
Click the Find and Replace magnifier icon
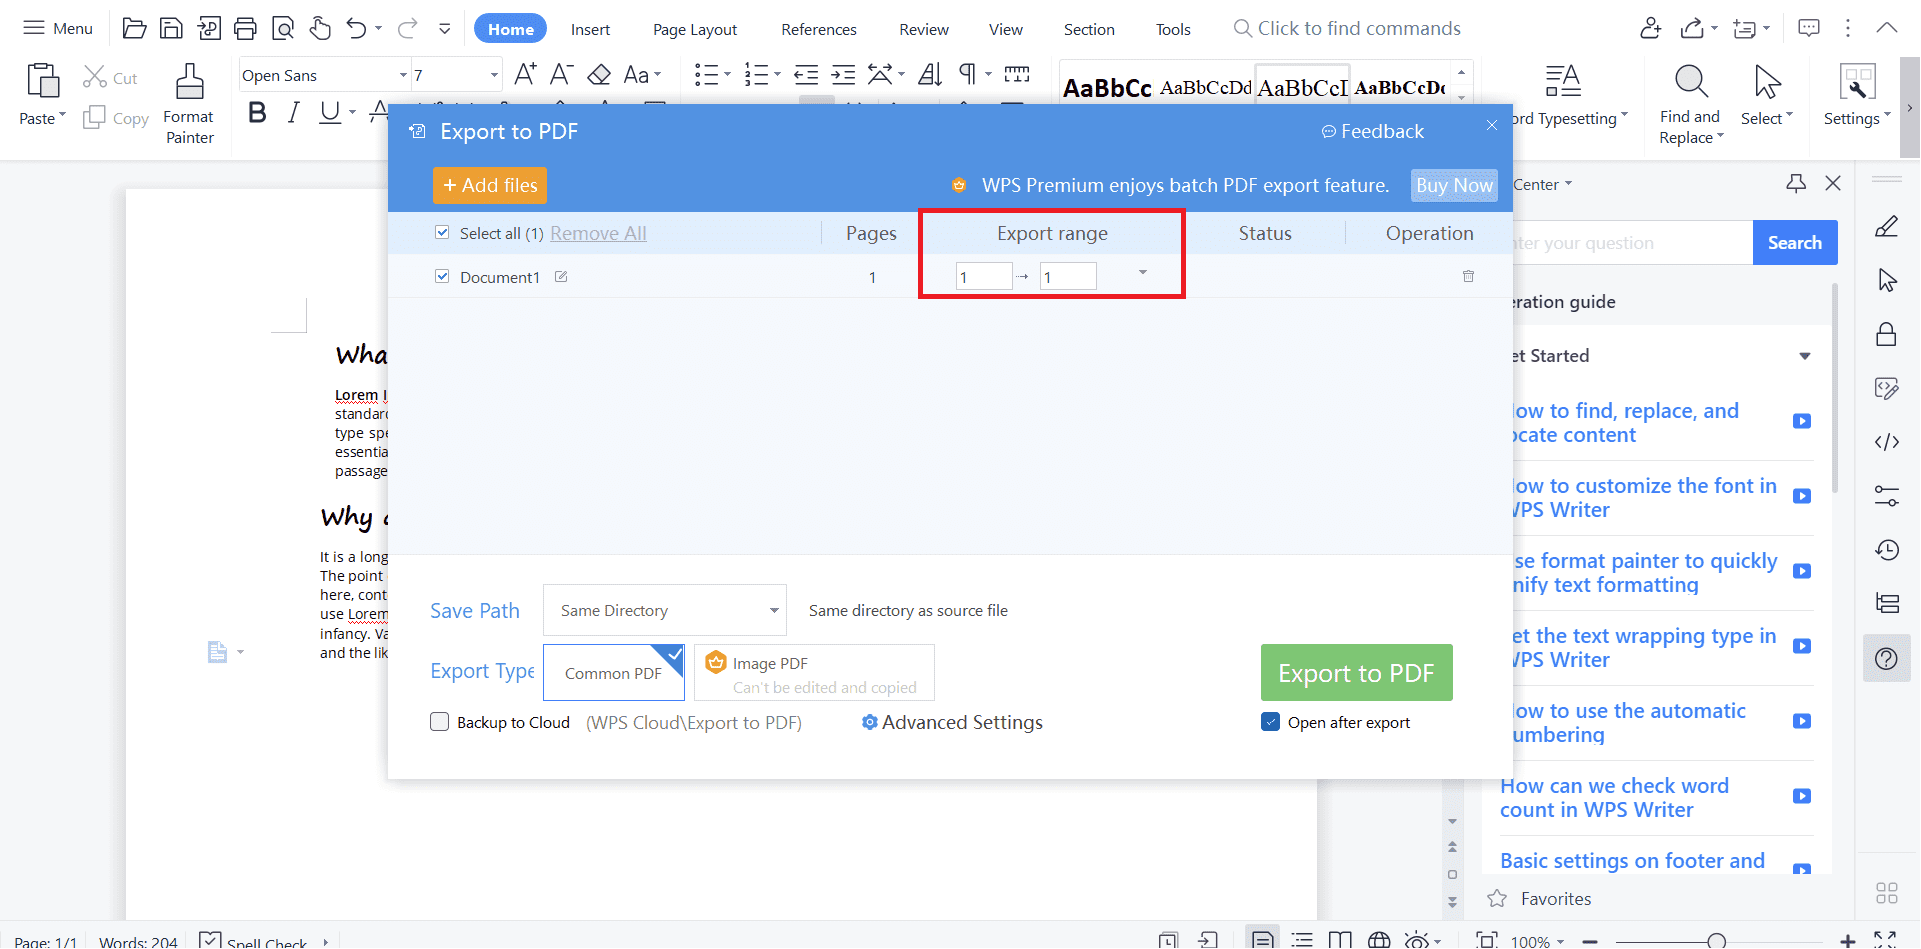pos(1690,81)
